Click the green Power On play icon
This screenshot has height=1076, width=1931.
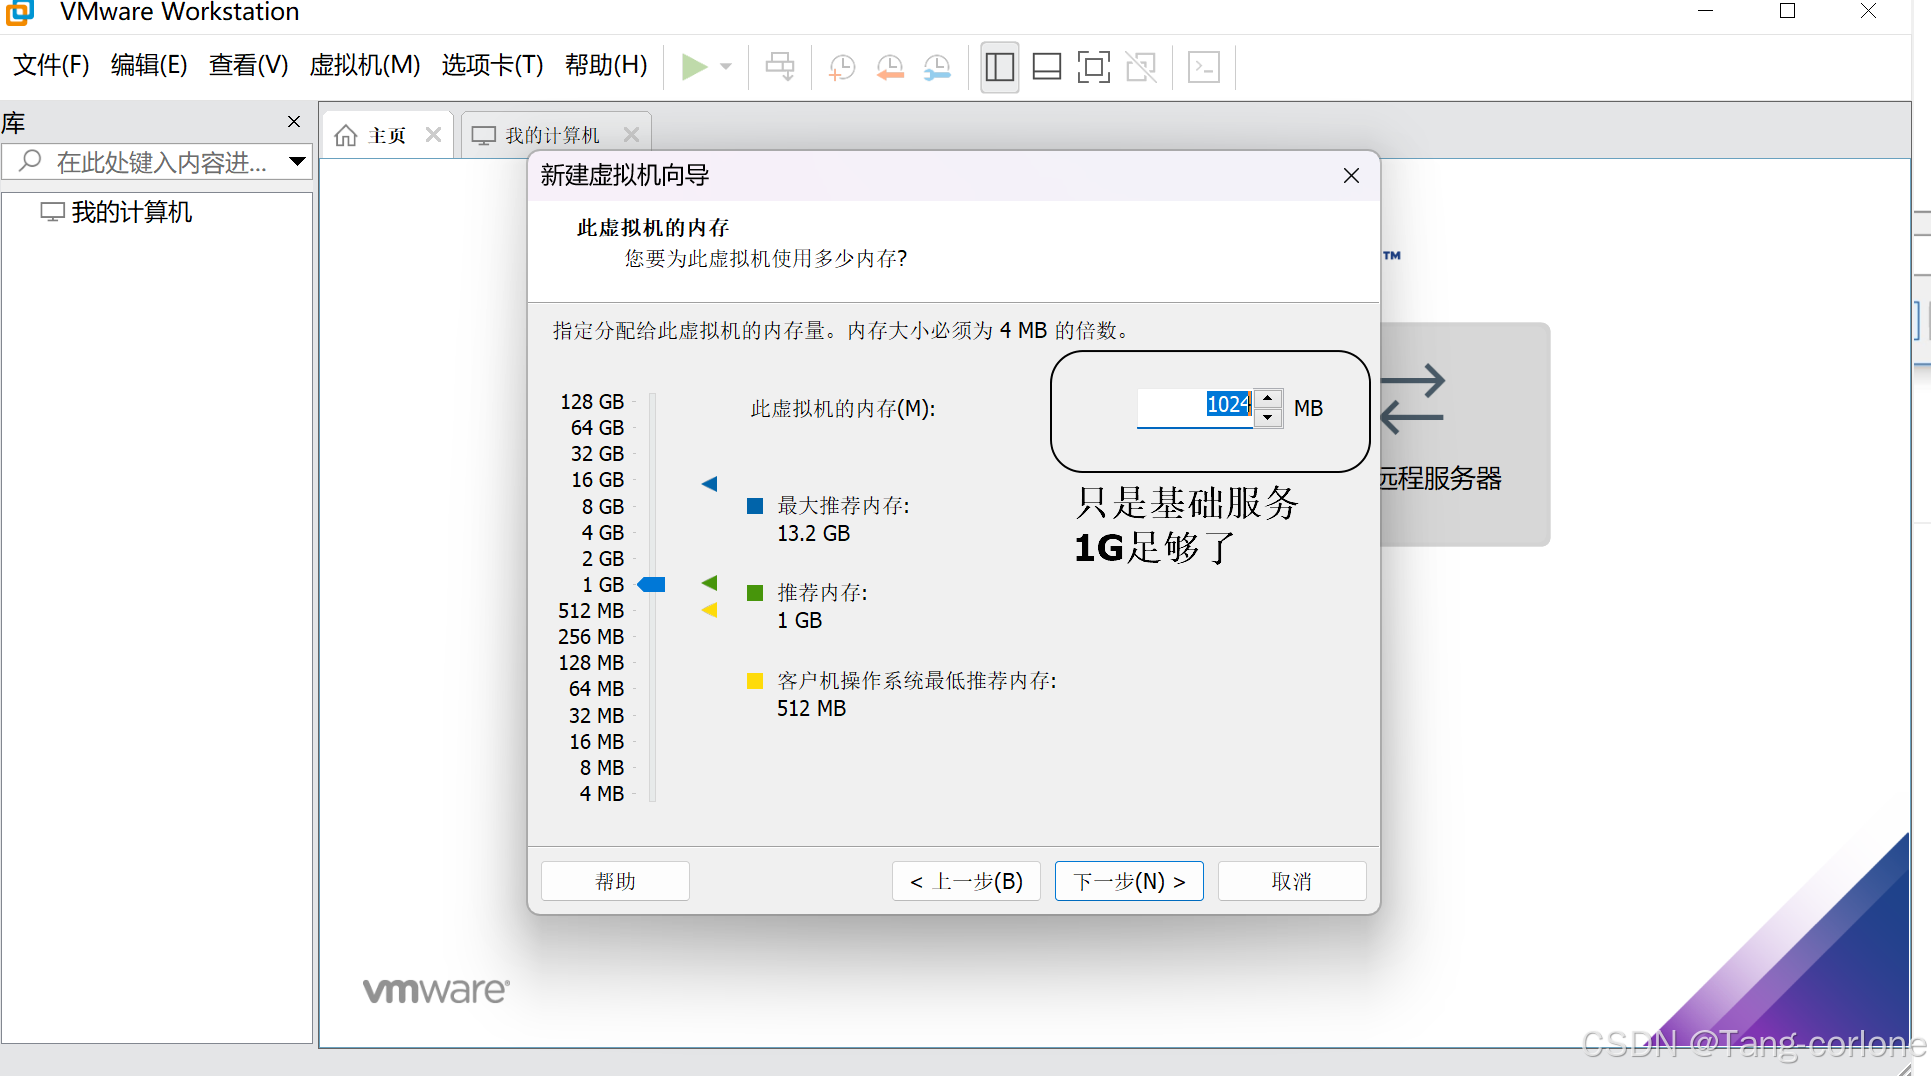click(694, 67)
